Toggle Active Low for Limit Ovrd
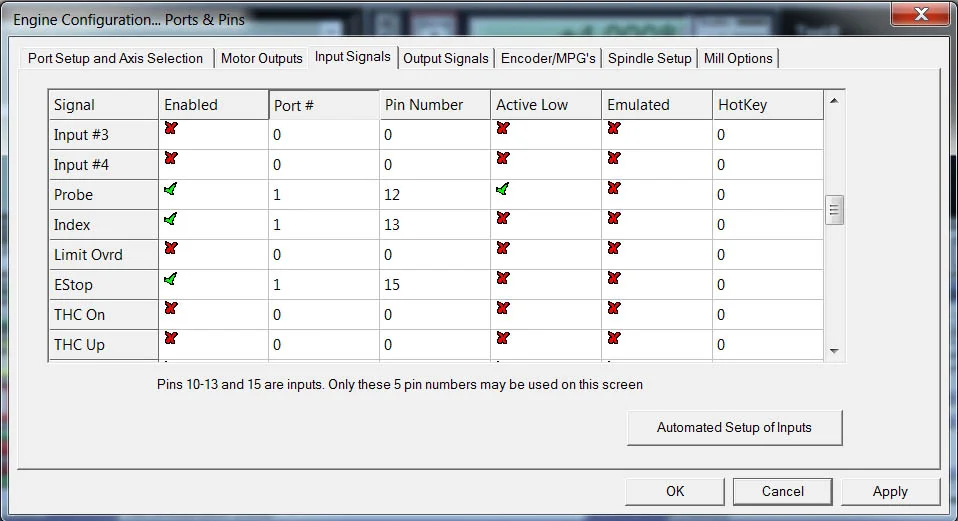 (x=503, y=247)
